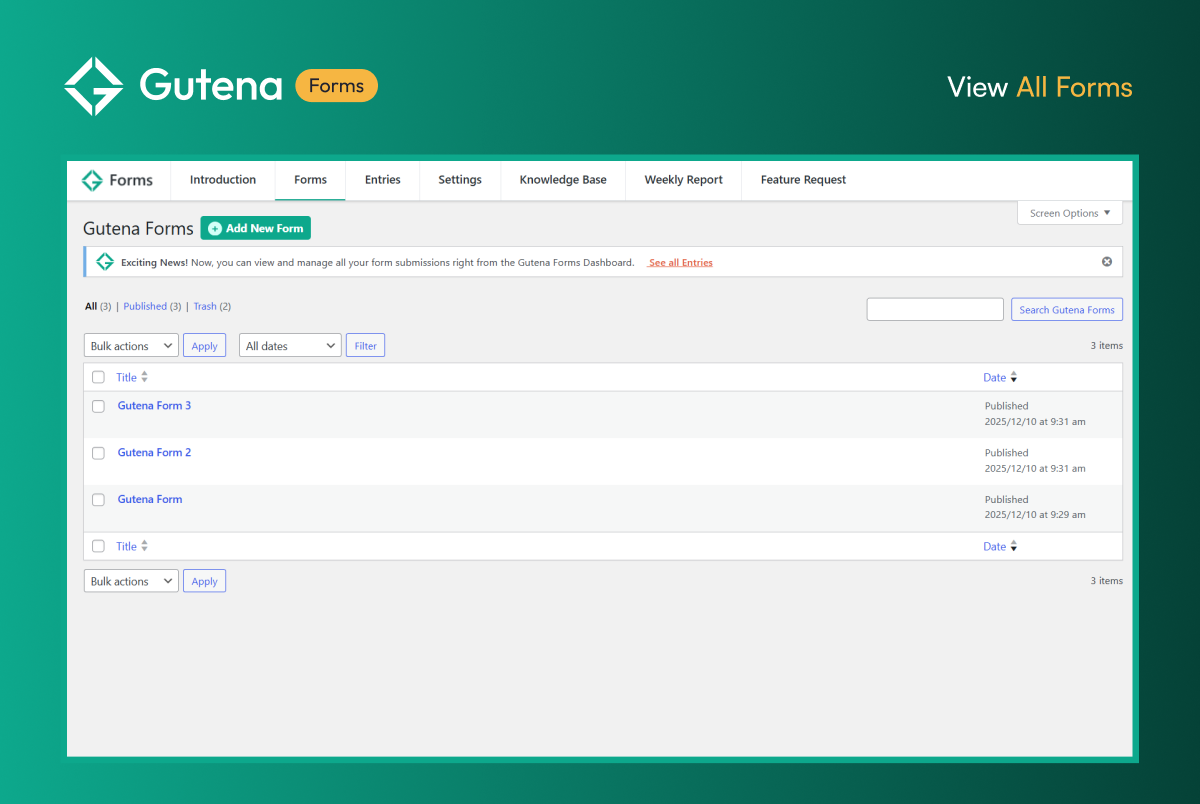Select the checkbox for Gutena Form 3
The width and height of the screenshot is (1200, 804).
click(98, 406)
